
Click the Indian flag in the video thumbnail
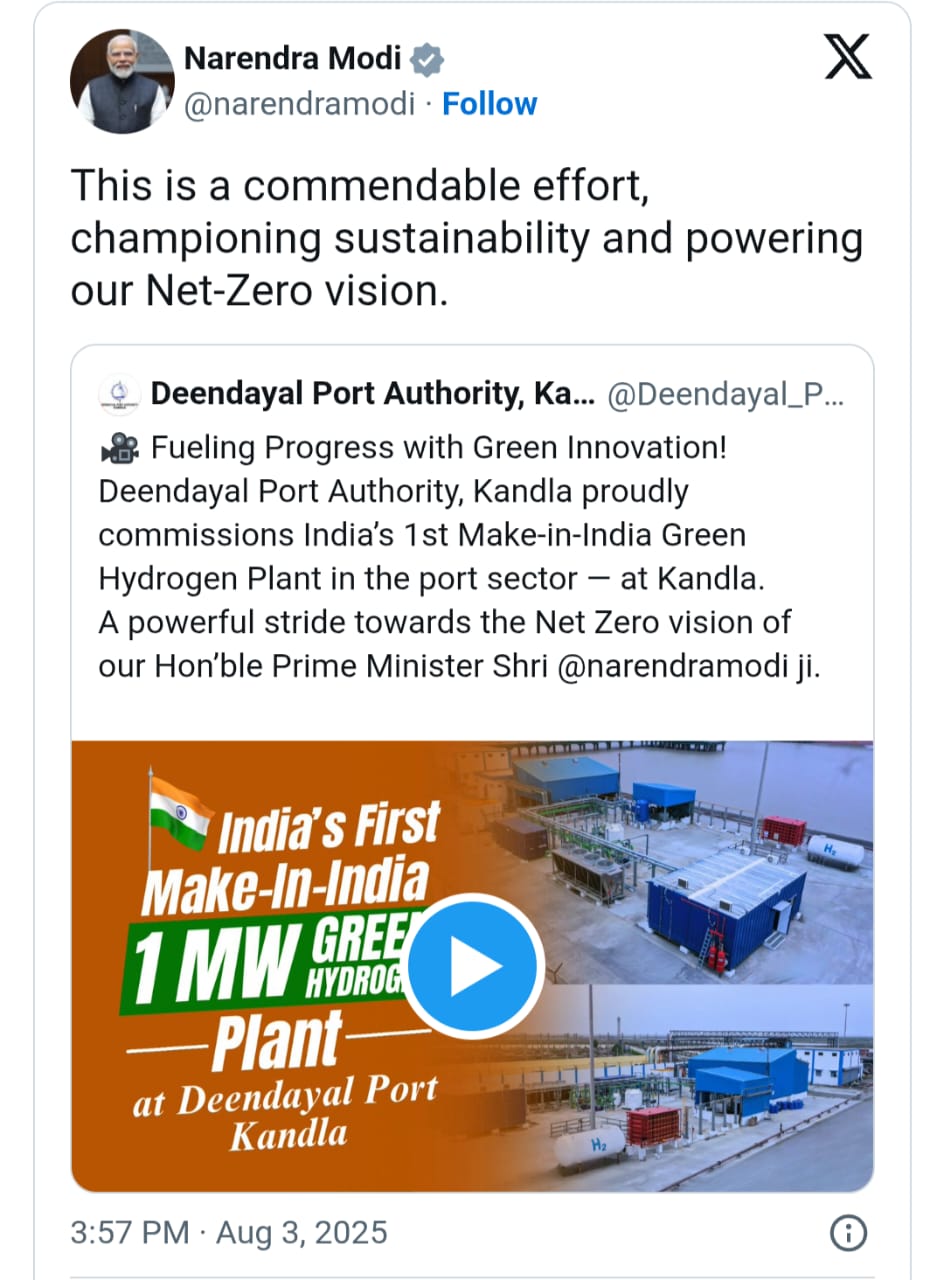pos(180,807)
